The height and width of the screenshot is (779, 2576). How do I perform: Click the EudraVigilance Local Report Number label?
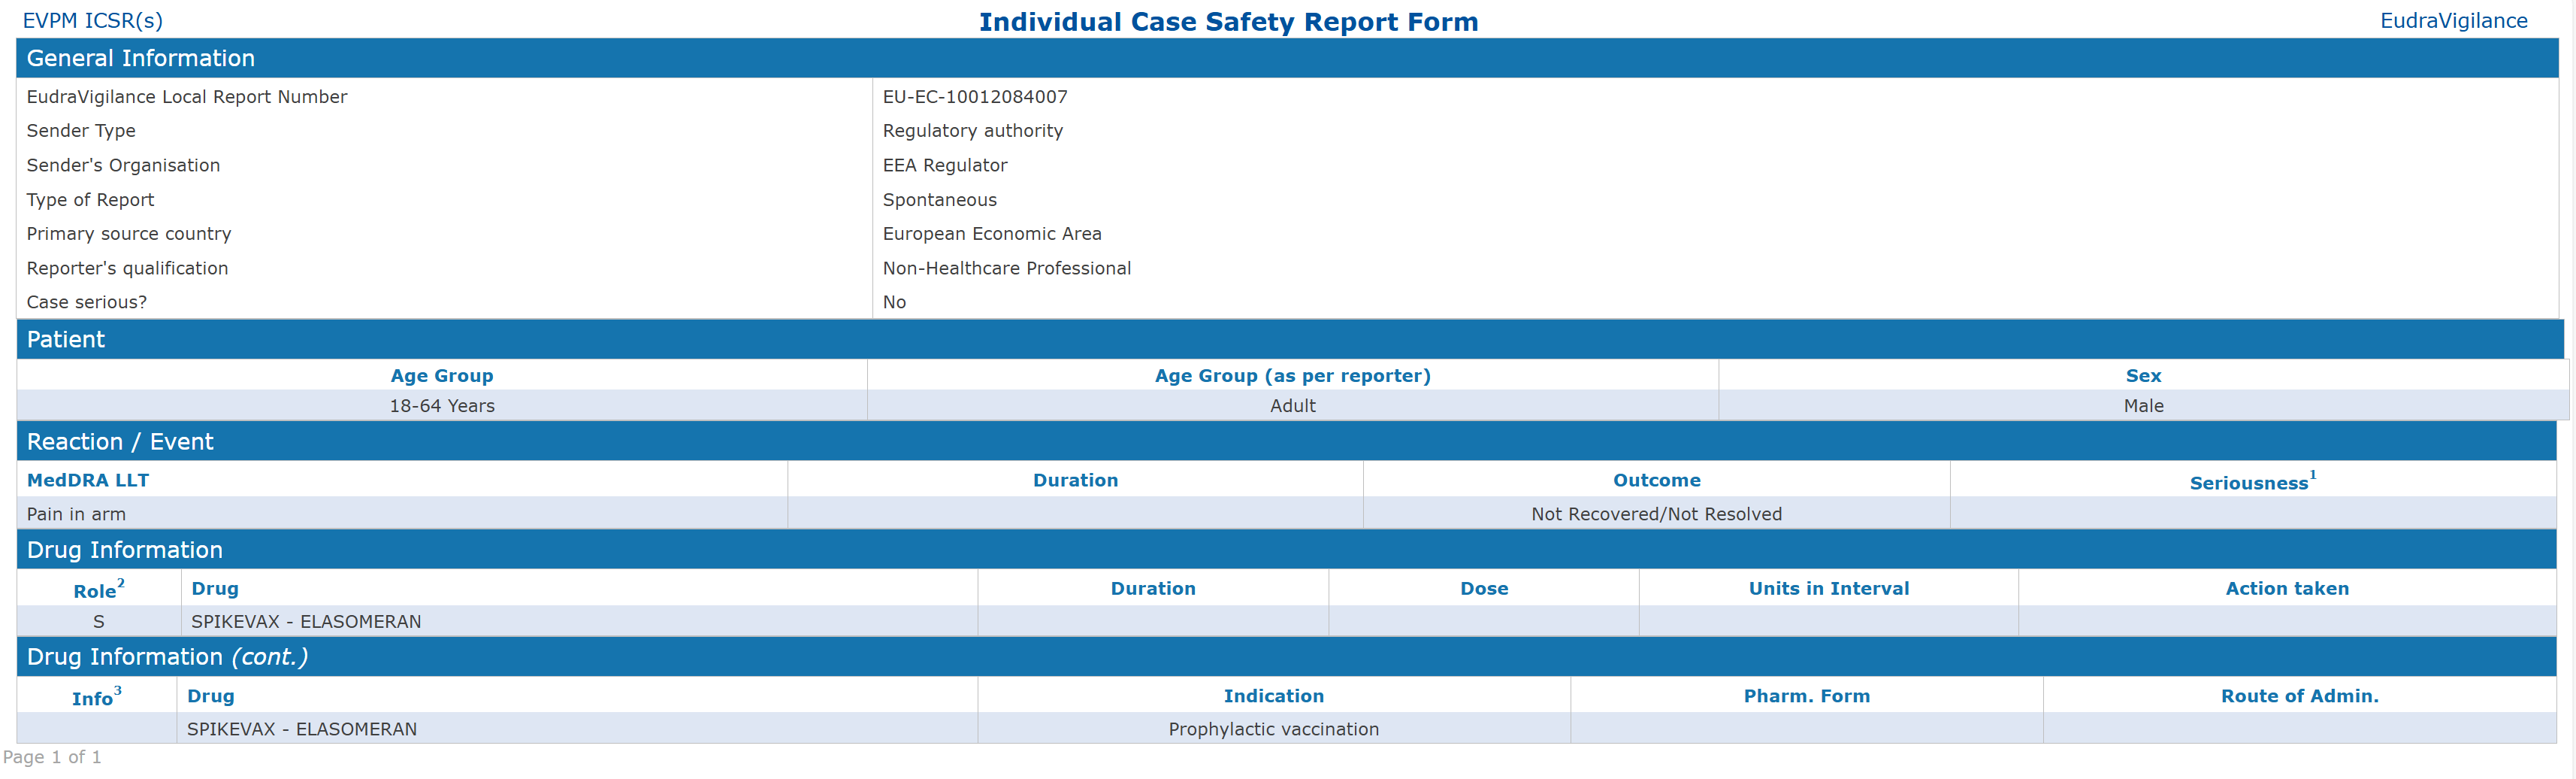tap(187, 97)
